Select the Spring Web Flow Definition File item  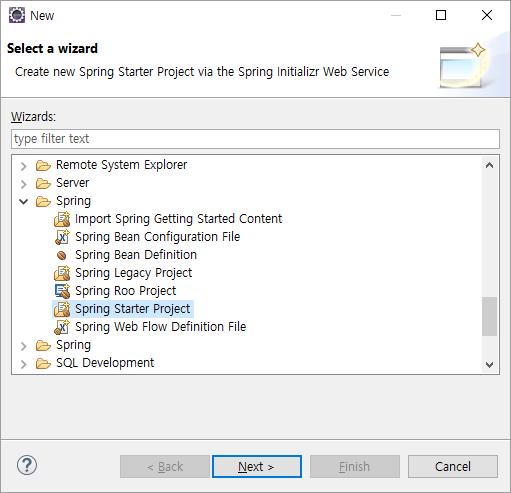pos(160,327)
